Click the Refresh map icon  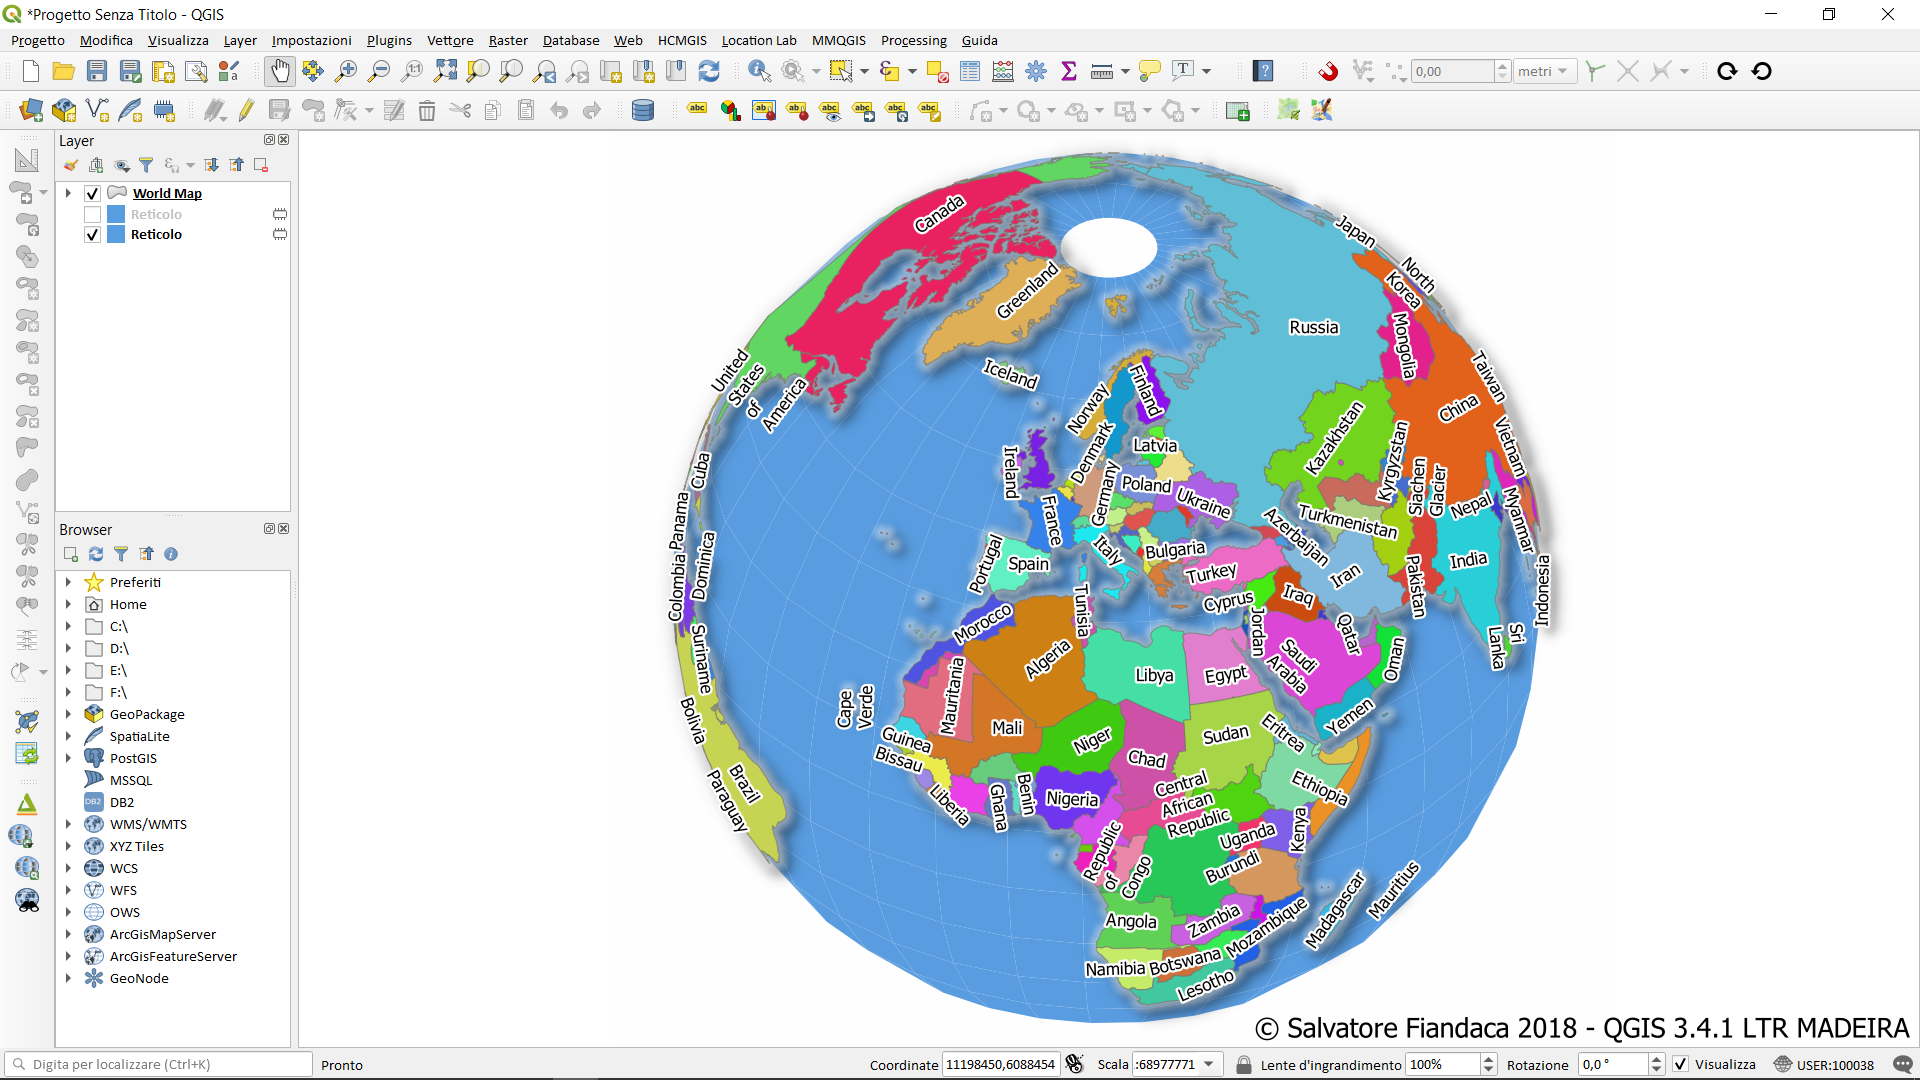709,71
